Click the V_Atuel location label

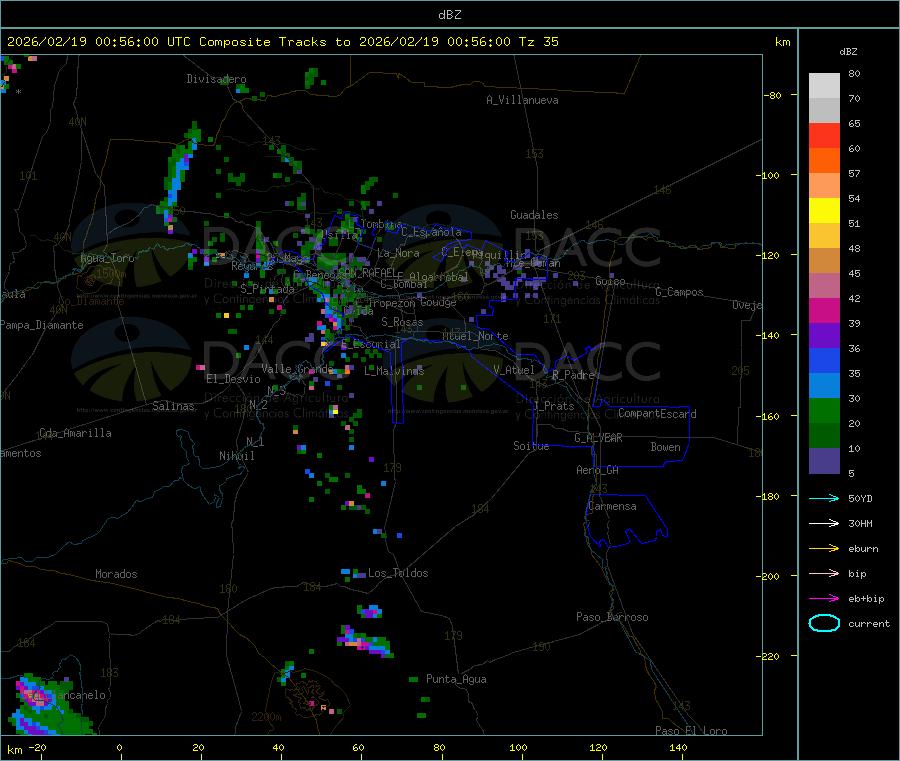pyautogui.click(x=514, y=370)
